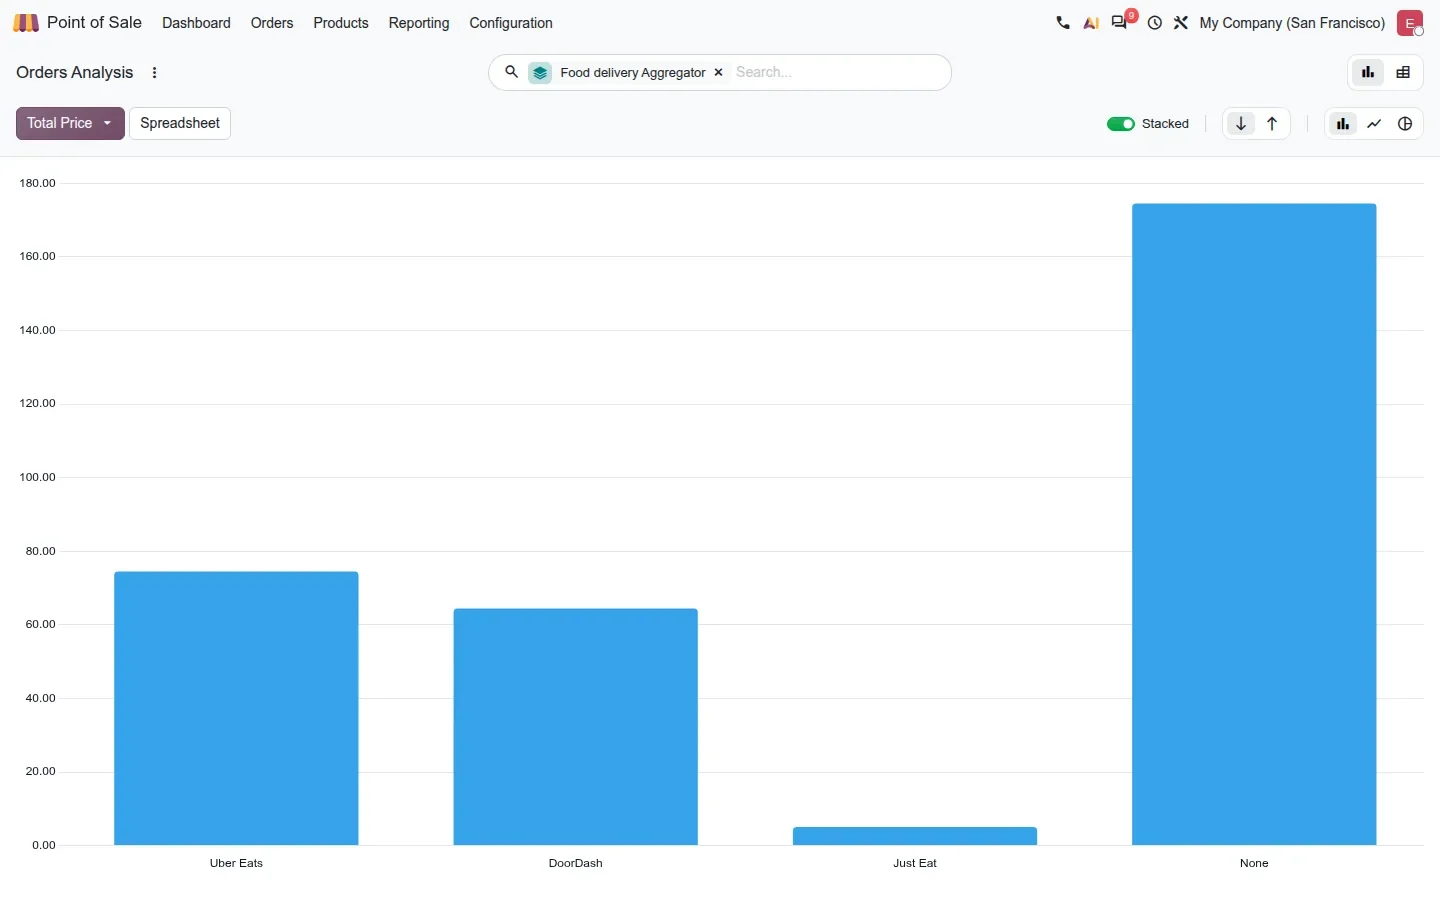Click the Spreadsheet button

[180, 123]
